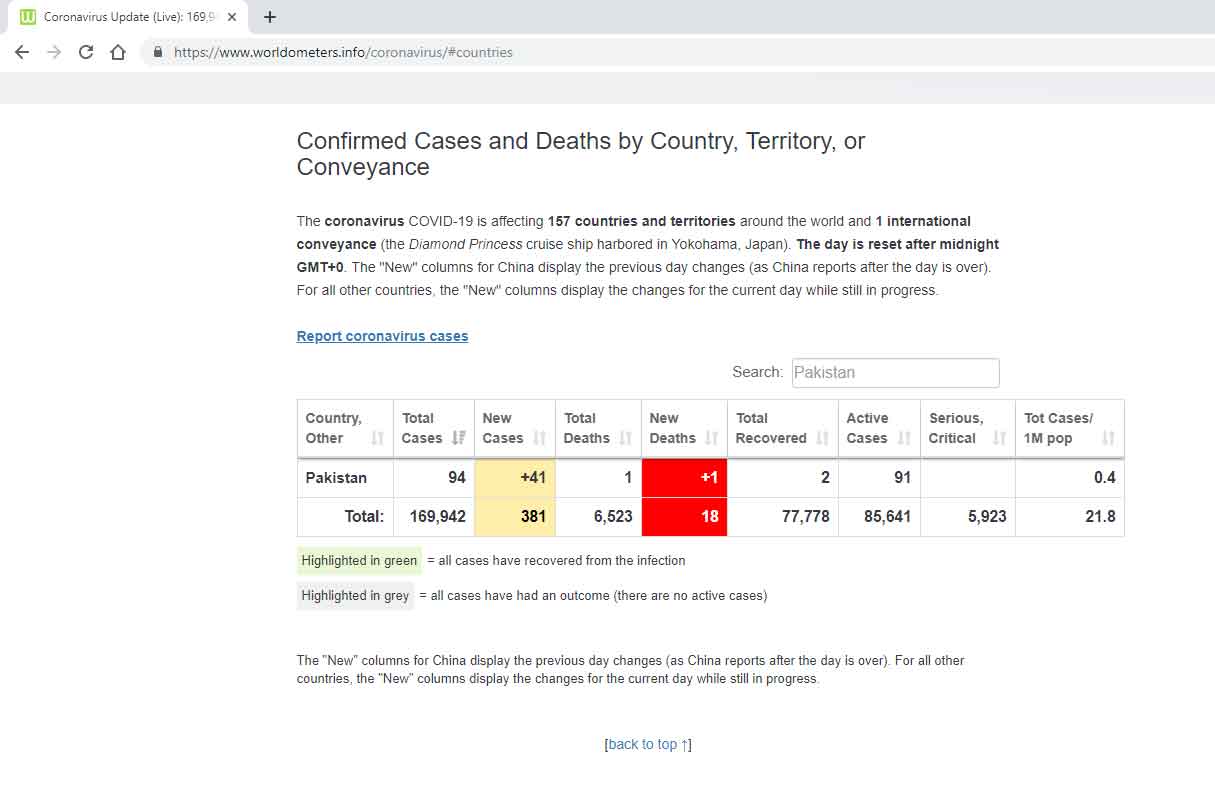Open Report coronavirus cases link

coord(382,336)
